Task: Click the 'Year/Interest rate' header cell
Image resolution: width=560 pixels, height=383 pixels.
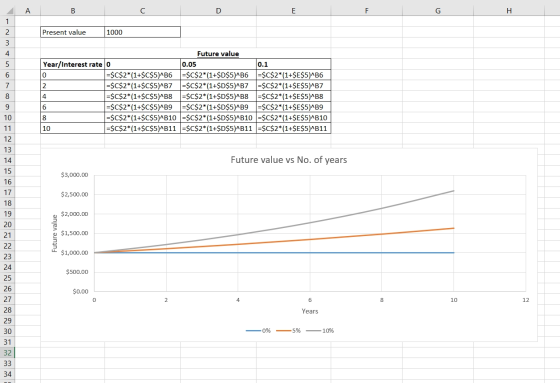Action: (x=72, y=64)
